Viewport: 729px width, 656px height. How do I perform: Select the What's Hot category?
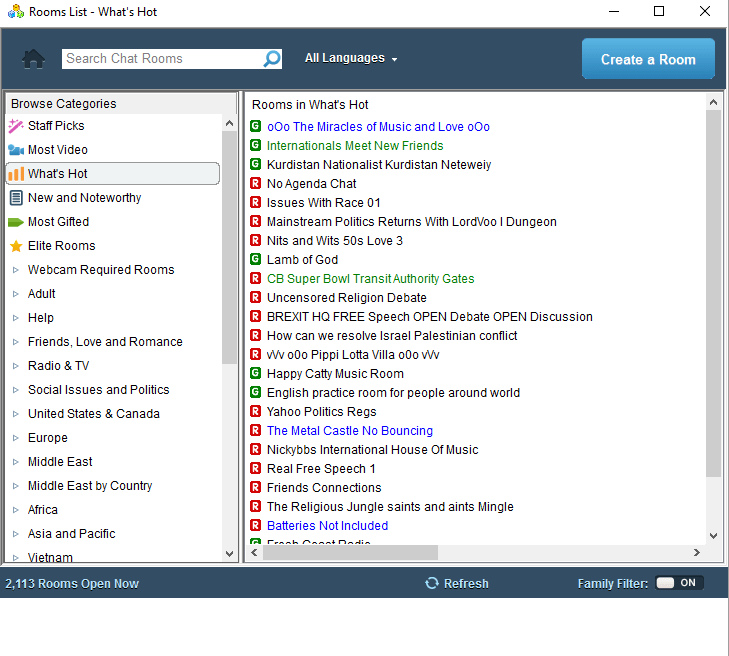58,174
